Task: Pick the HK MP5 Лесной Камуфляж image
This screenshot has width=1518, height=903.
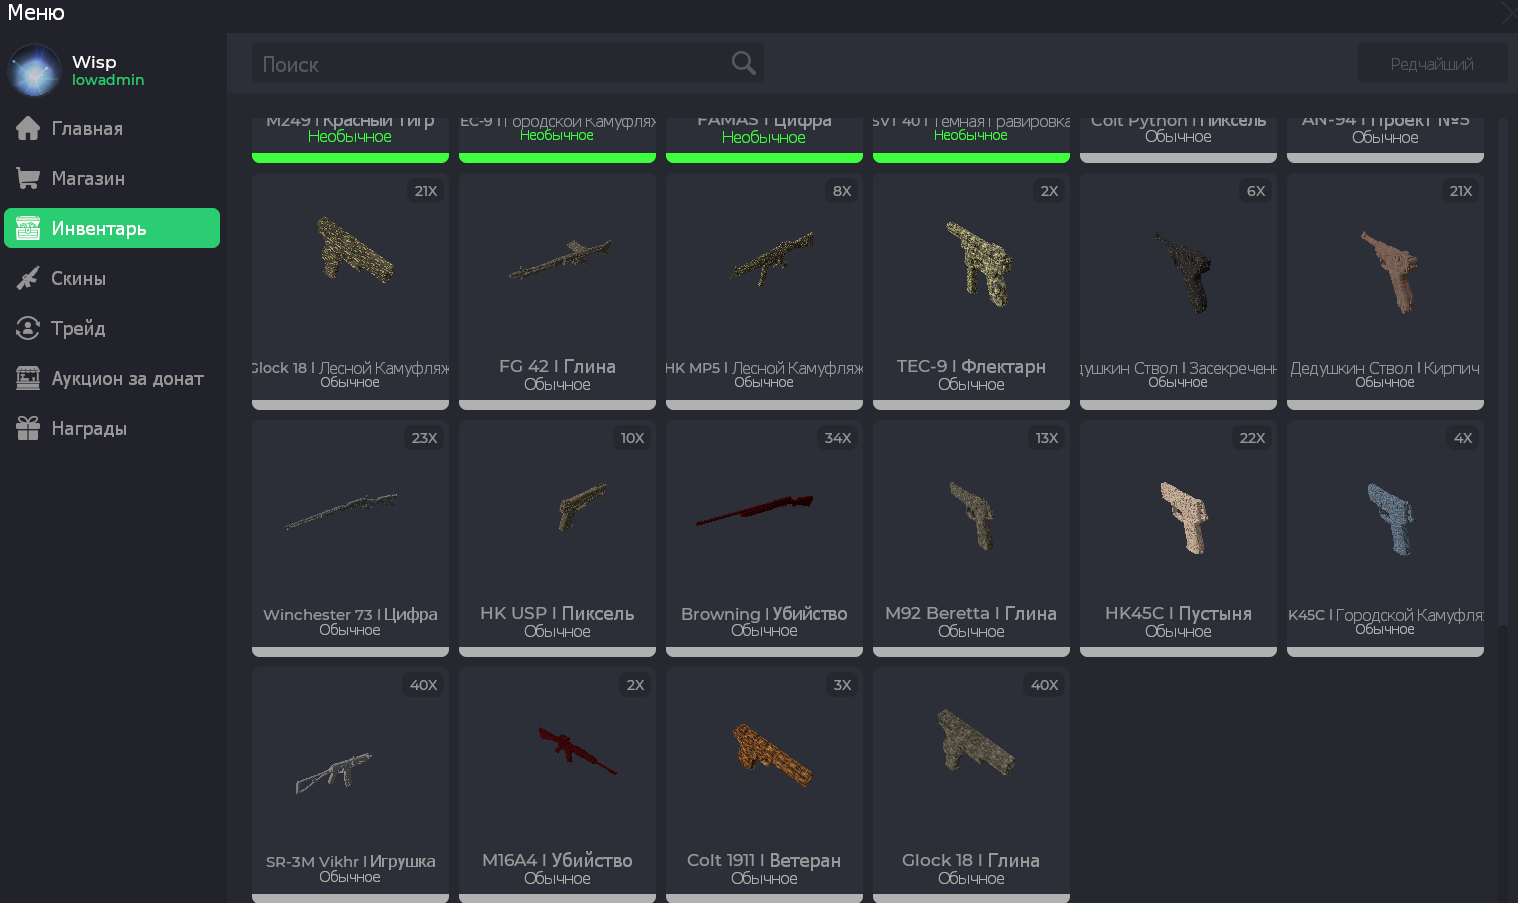Action: (772, 258)
